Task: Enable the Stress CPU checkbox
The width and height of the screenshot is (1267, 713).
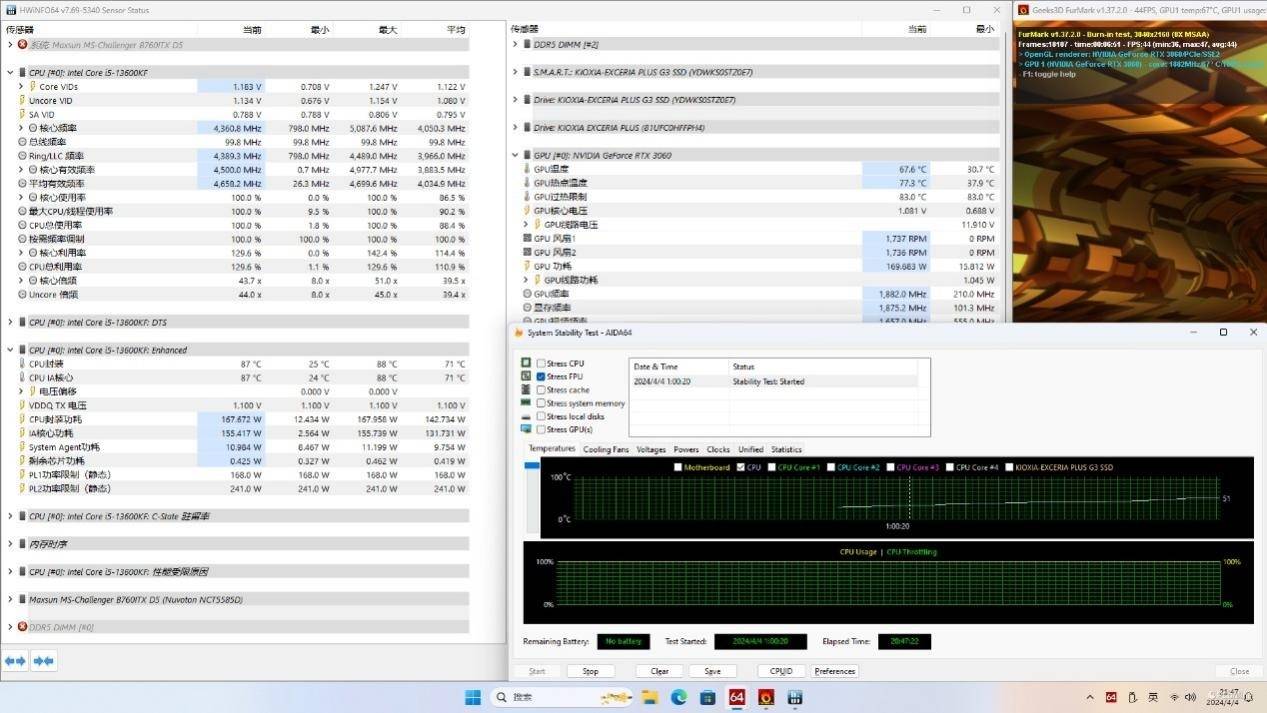Action: tap(541, 363)
